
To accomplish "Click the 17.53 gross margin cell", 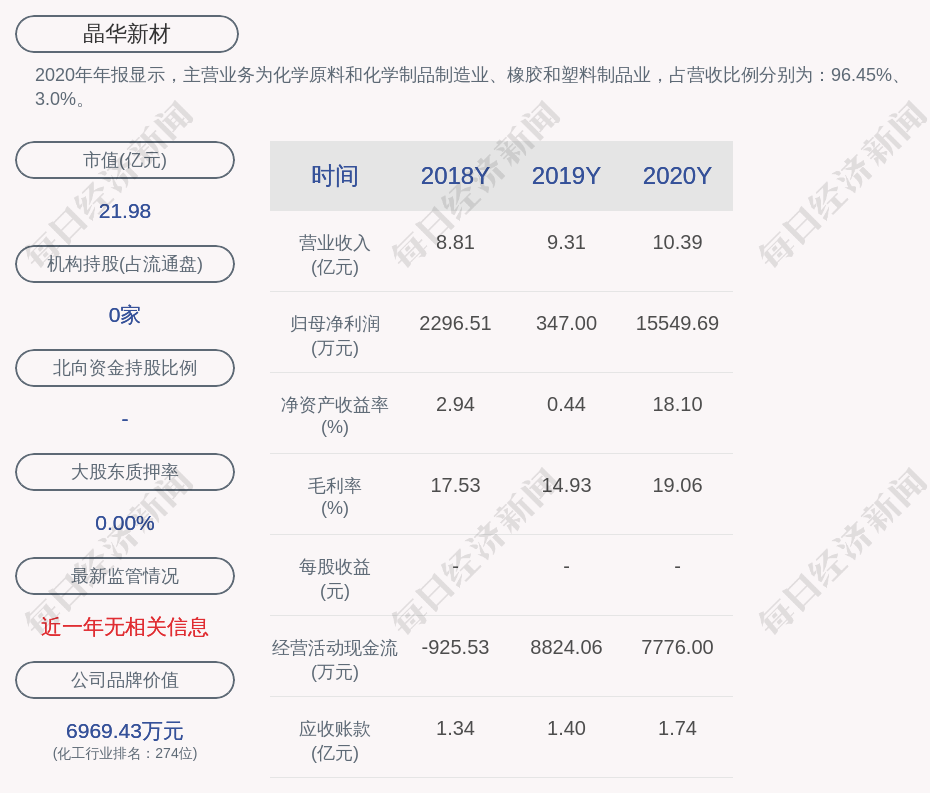I will click(455, 486).
